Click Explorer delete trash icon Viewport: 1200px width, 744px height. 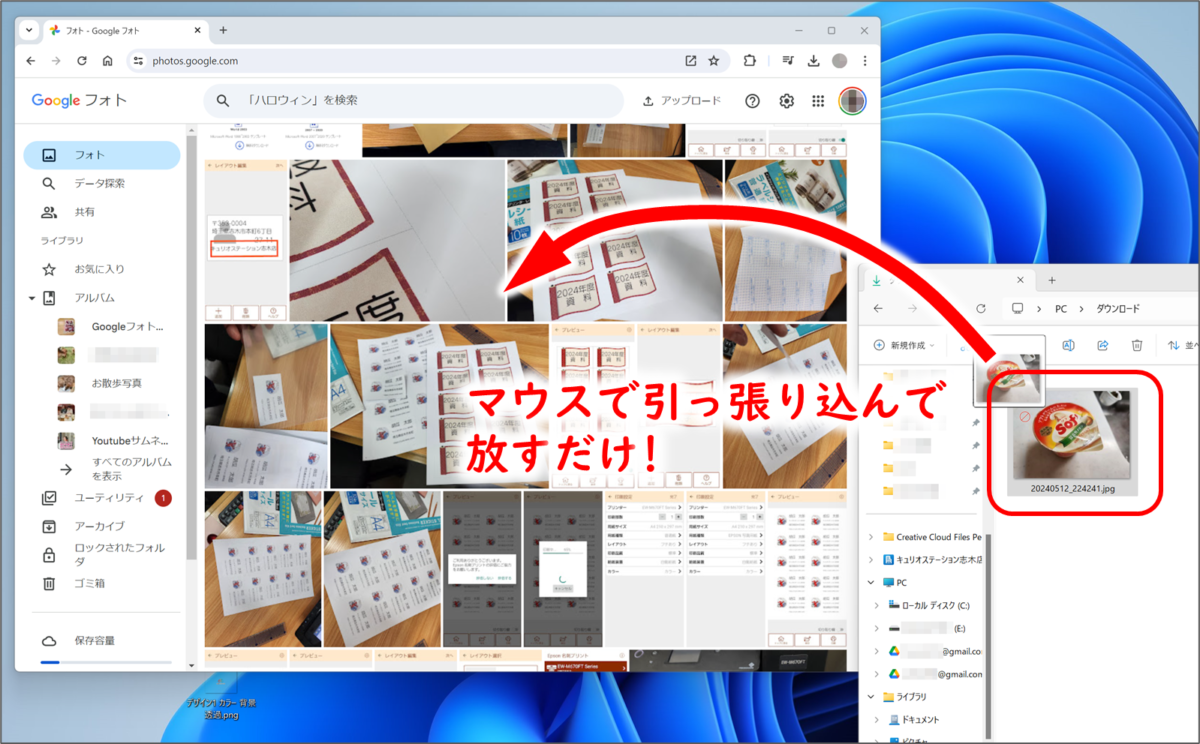click(1137, 345)
